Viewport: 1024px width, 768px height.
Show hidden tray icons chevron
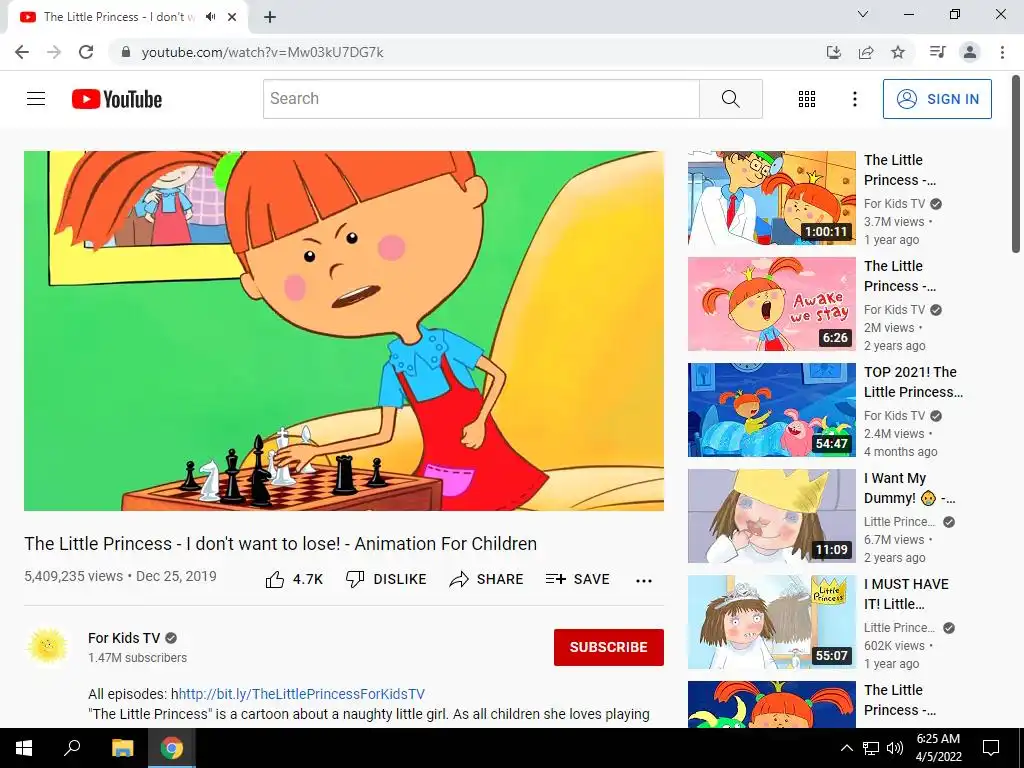pos(846,748)
